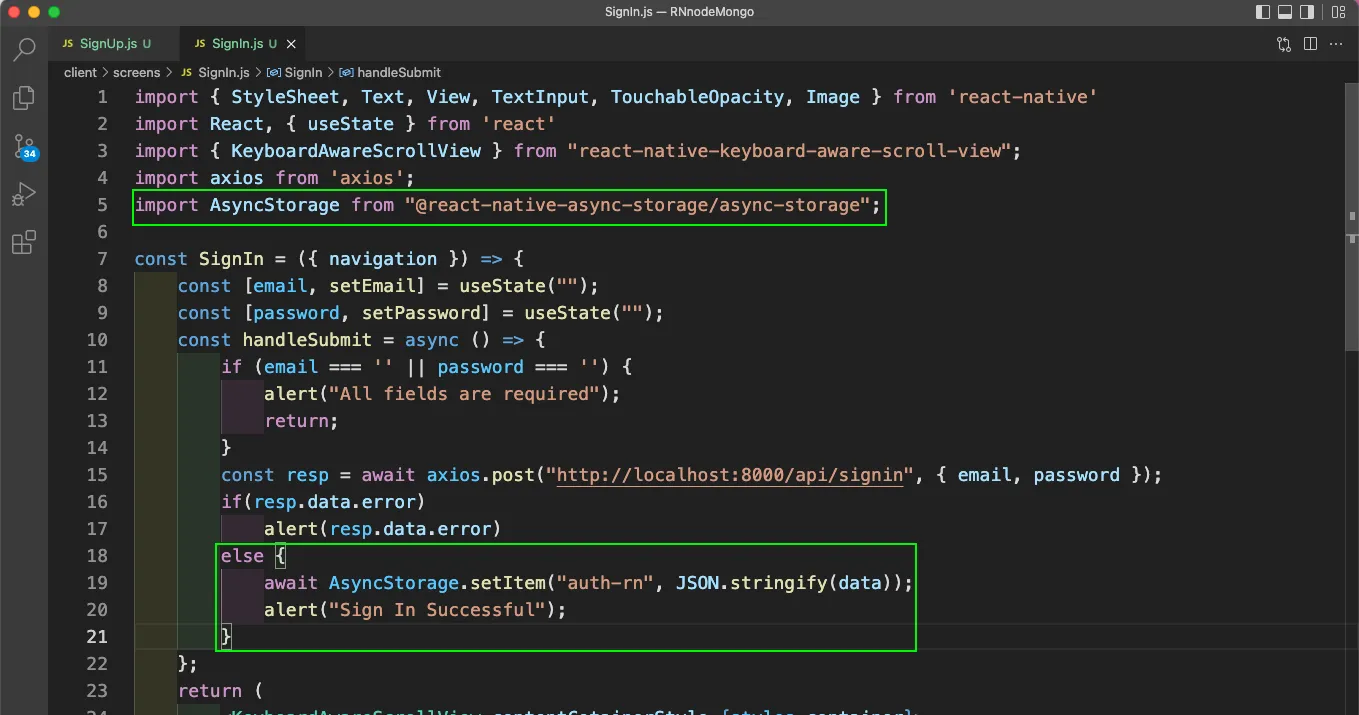This screenshot has height=715, width=1359.
Task: Click the 'react-native' string on line 1
Action: (x=1022, y=97)
